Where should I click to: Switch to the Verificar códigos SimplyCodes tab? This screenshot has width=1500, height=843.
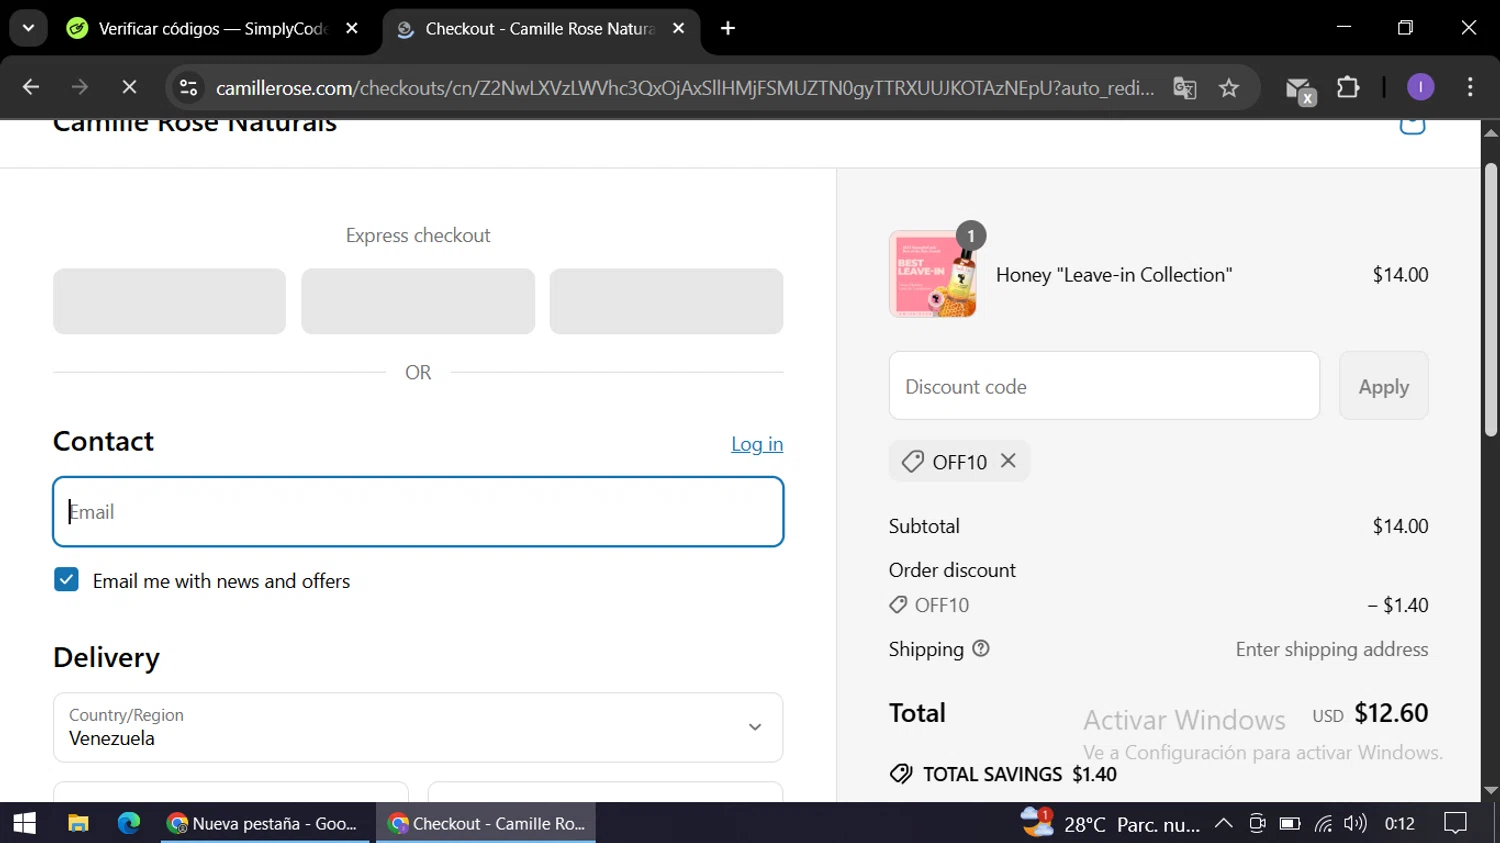212,28
